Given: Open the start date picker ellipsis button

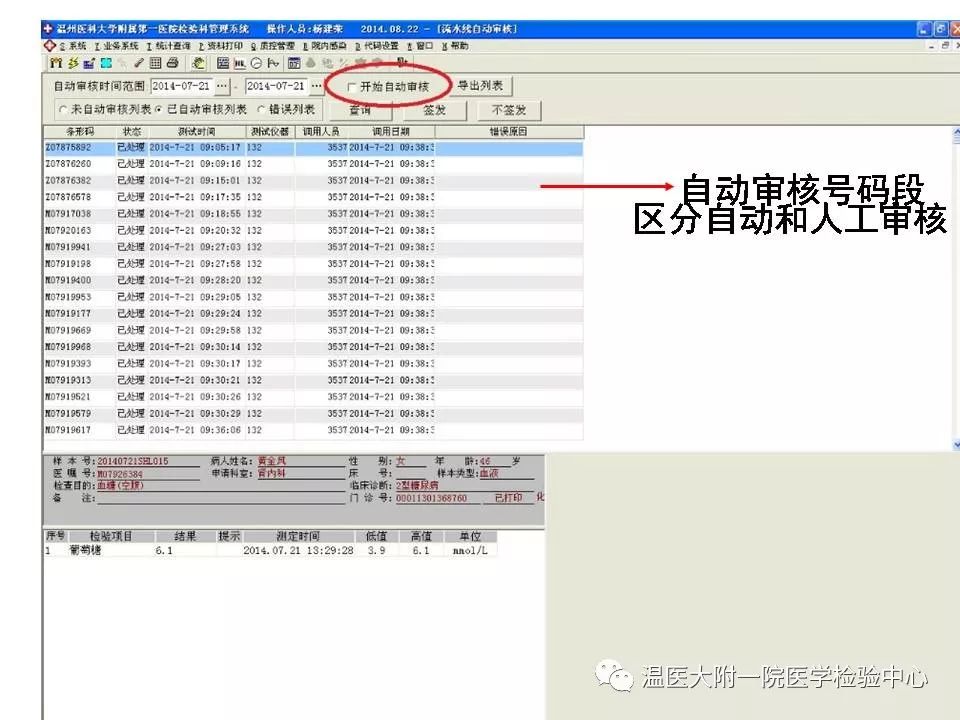Looking at the screenshot, I should (x=222, y=87).
